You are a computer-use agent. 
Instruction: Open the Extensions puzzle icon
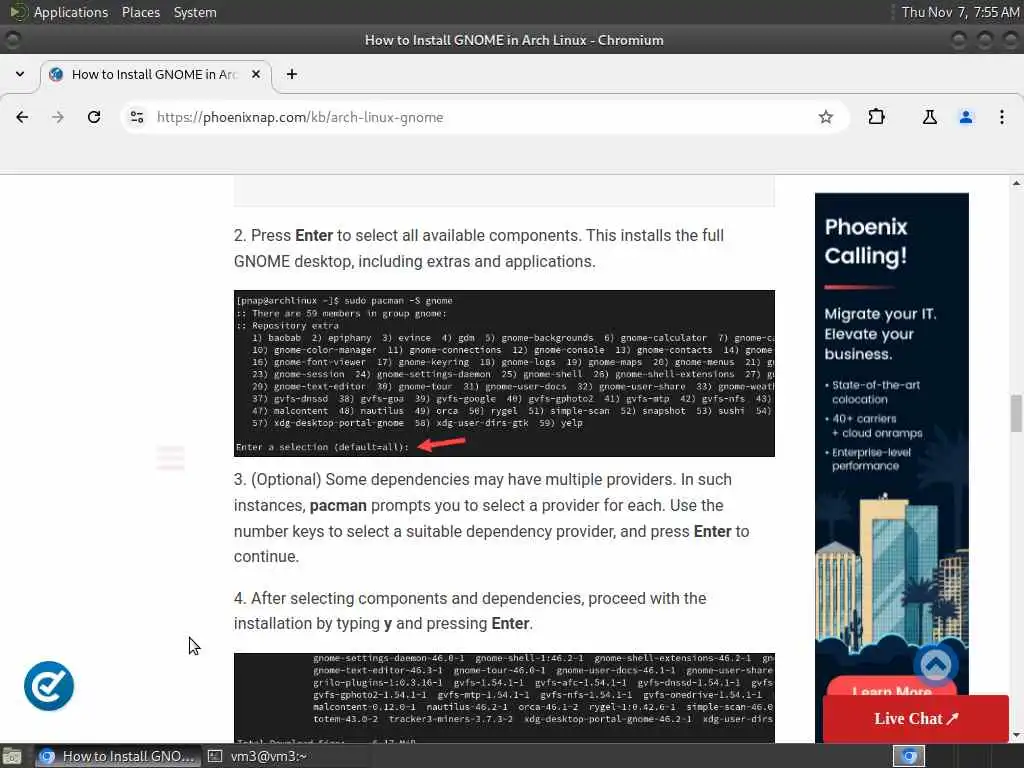tap(876, 117)
